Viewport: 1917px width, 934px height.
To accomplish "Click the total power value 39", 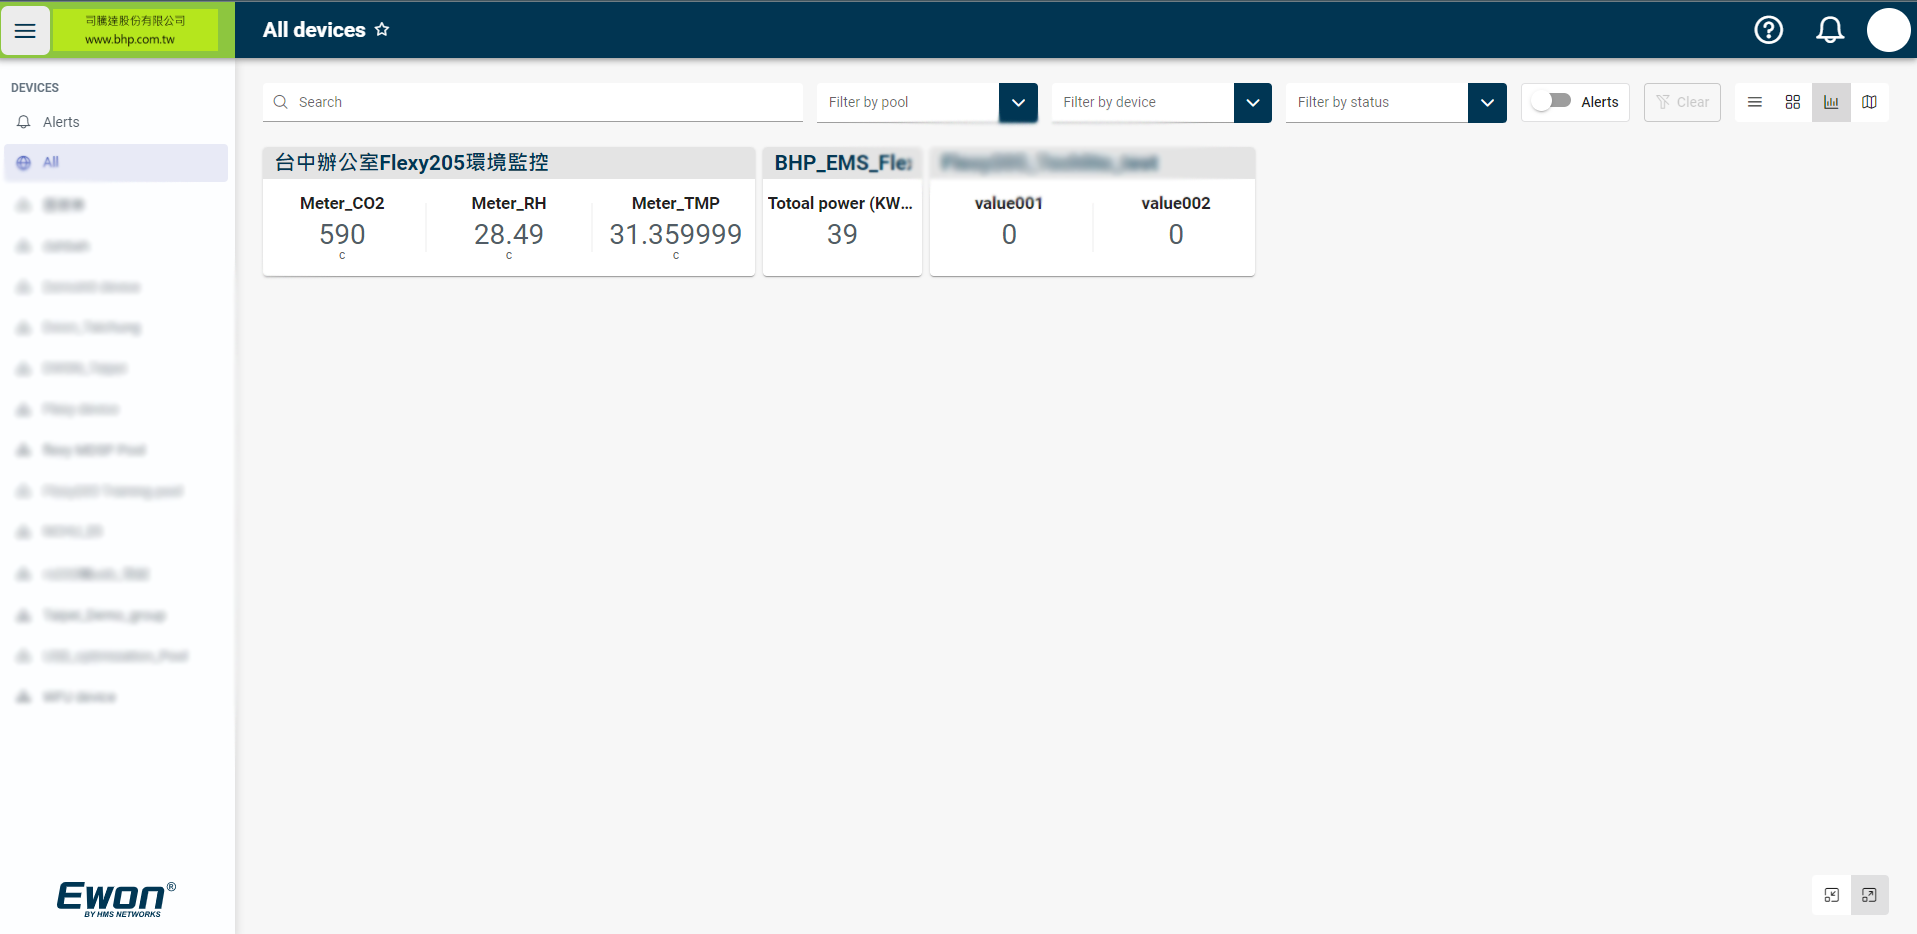I will point(842,234).
